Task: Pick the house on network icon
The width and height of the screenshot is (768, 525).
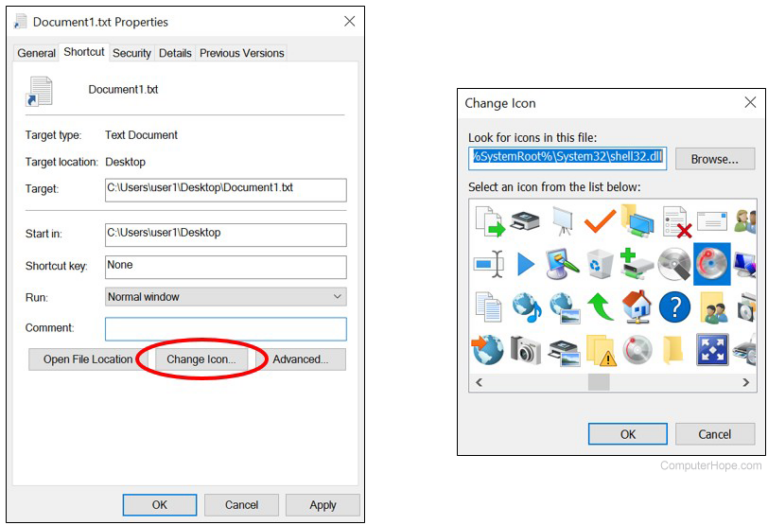Action: 637,307
